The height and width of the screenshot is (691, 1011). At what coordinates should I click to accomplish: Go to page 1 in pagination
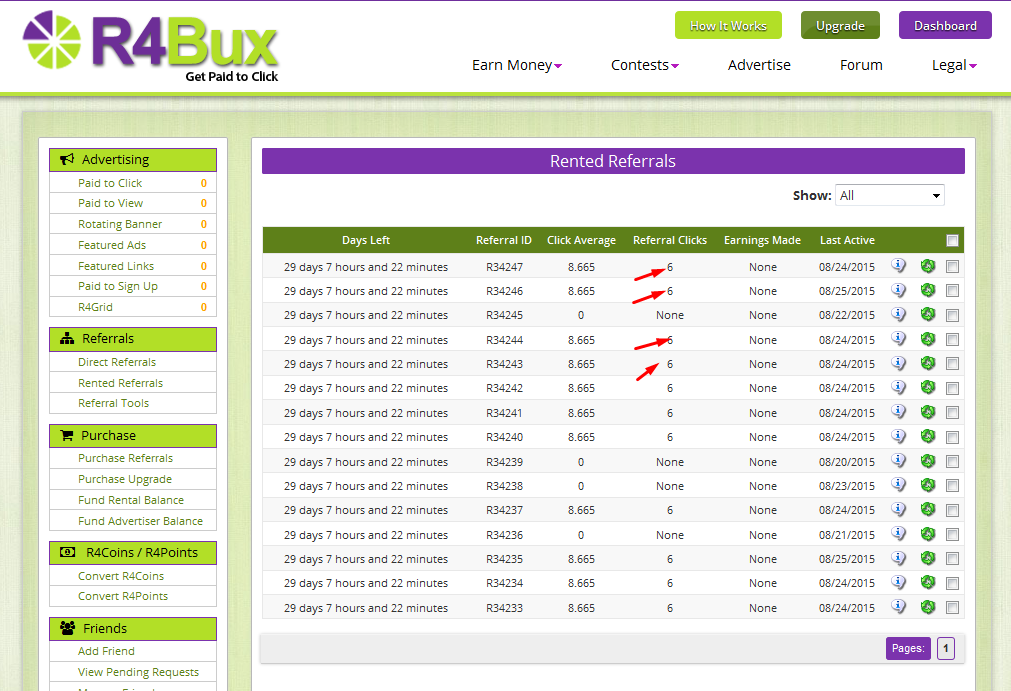(946, 648)
